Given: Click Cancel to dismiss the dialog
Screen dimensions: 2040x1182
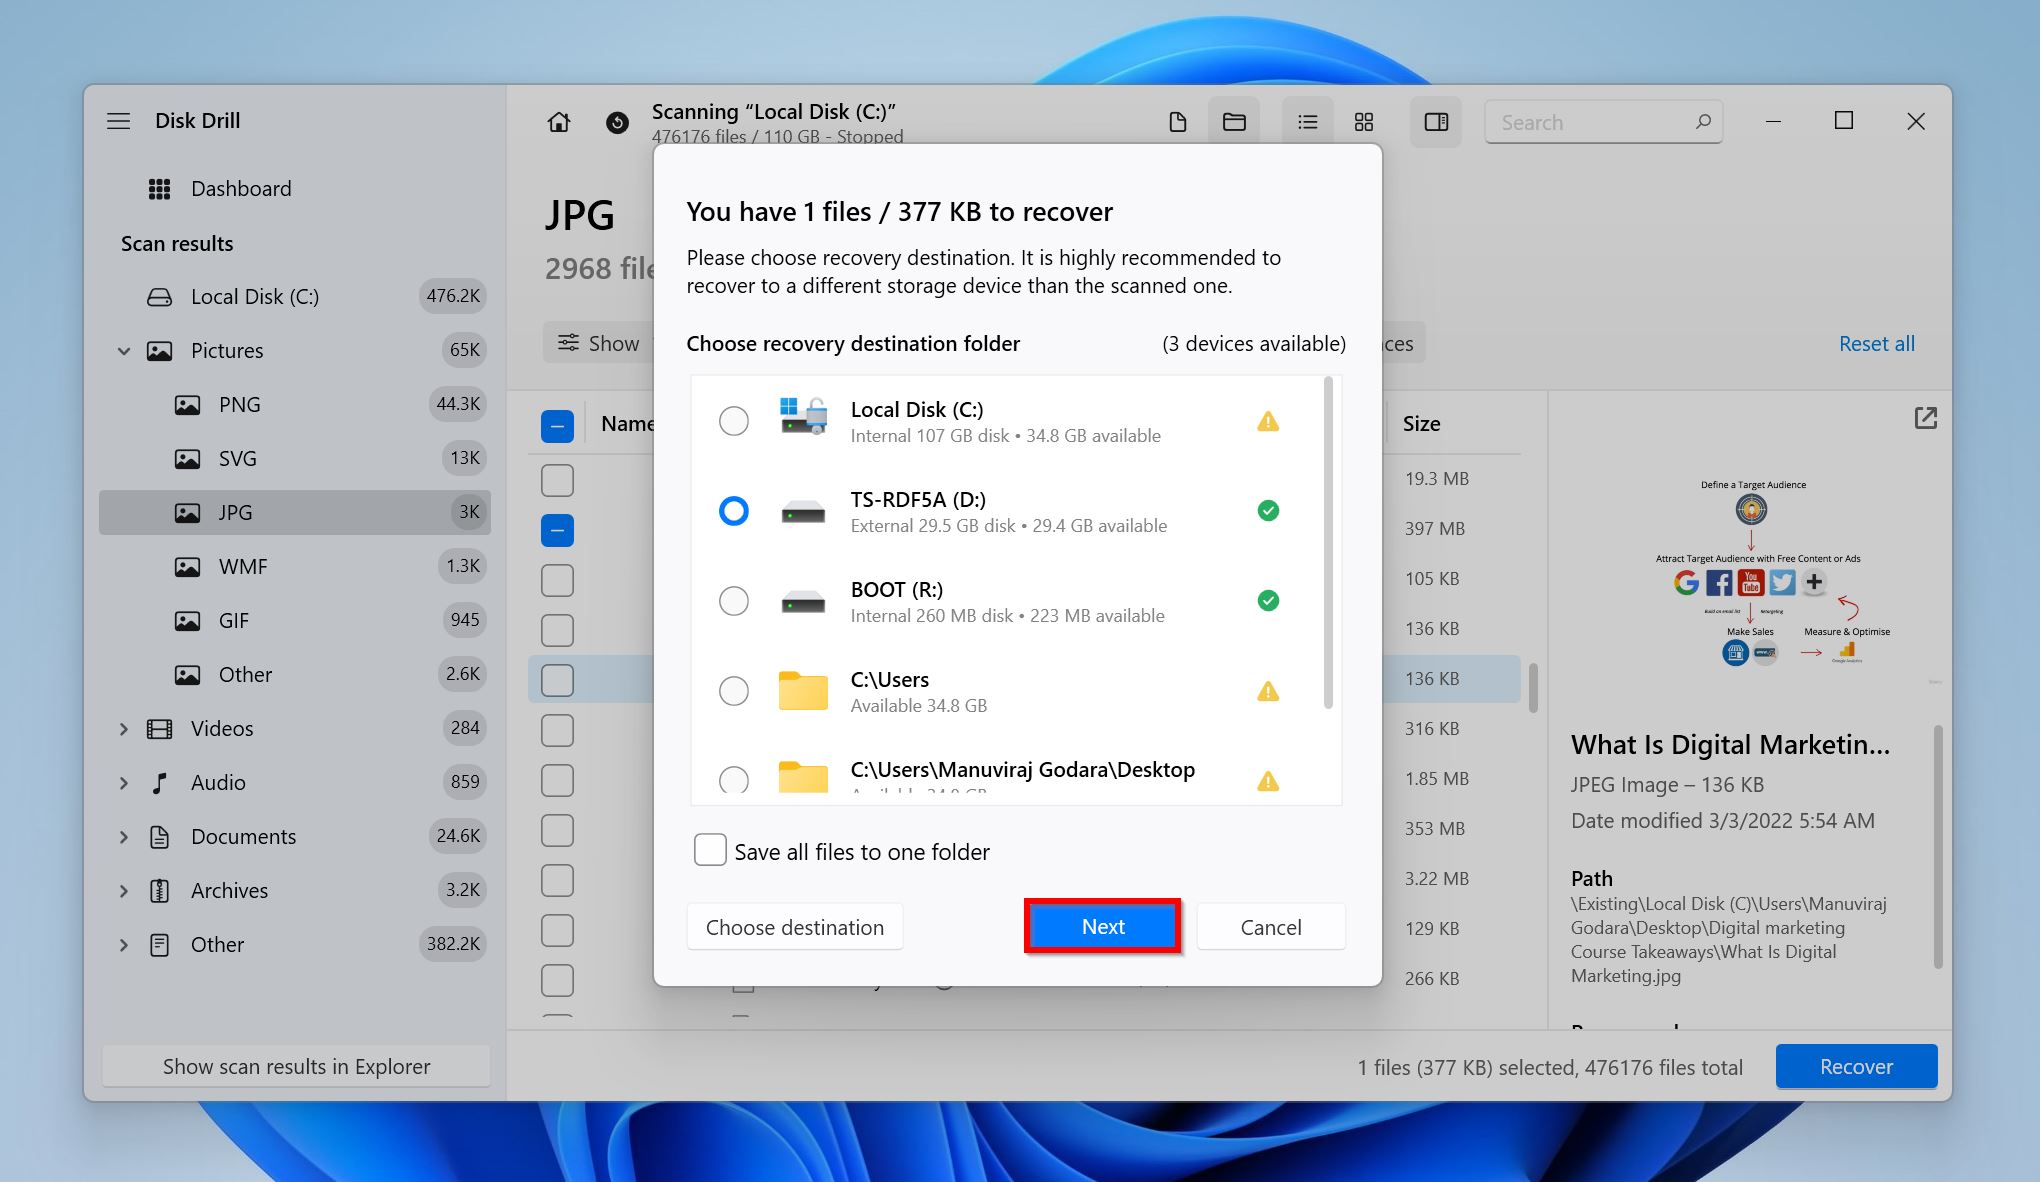Looking at the screenshot, I should (1269, 926).
